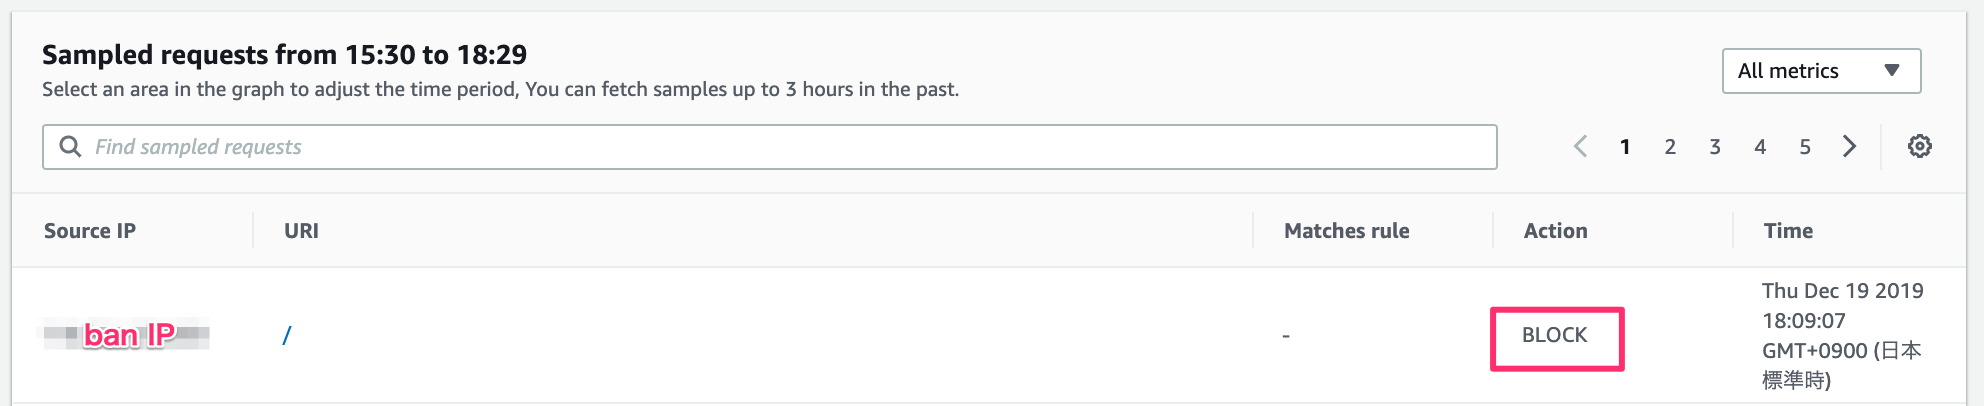Open the "/" URI link
This screenshot has width=1984, height=406.
coord(287,336)
